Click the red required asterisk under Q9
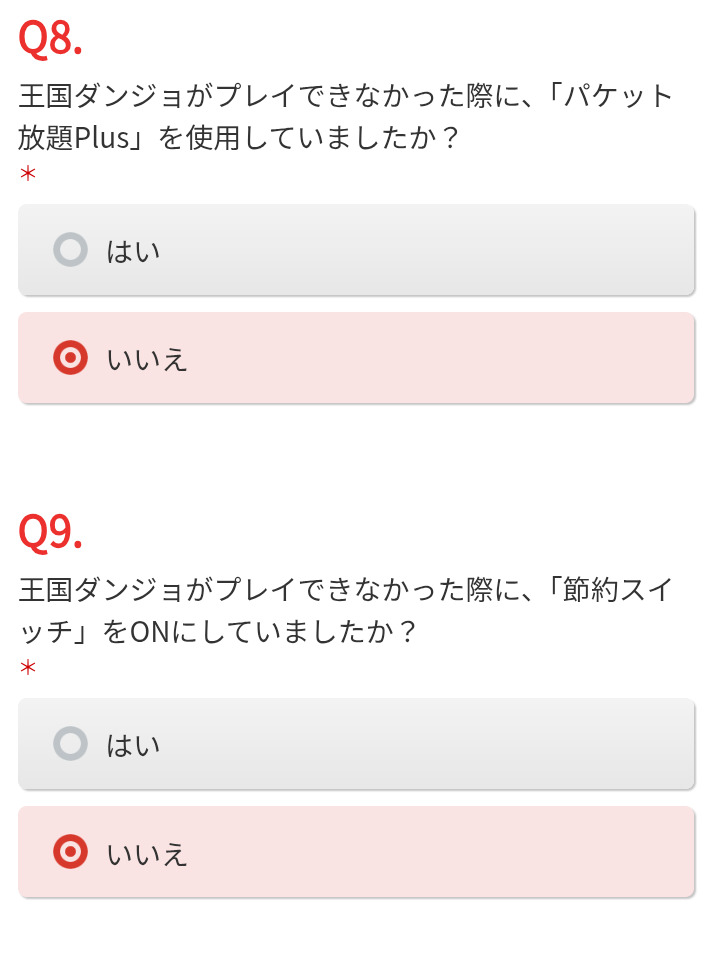The width and height of the screenshot is (720, 962). coord(28,667)
